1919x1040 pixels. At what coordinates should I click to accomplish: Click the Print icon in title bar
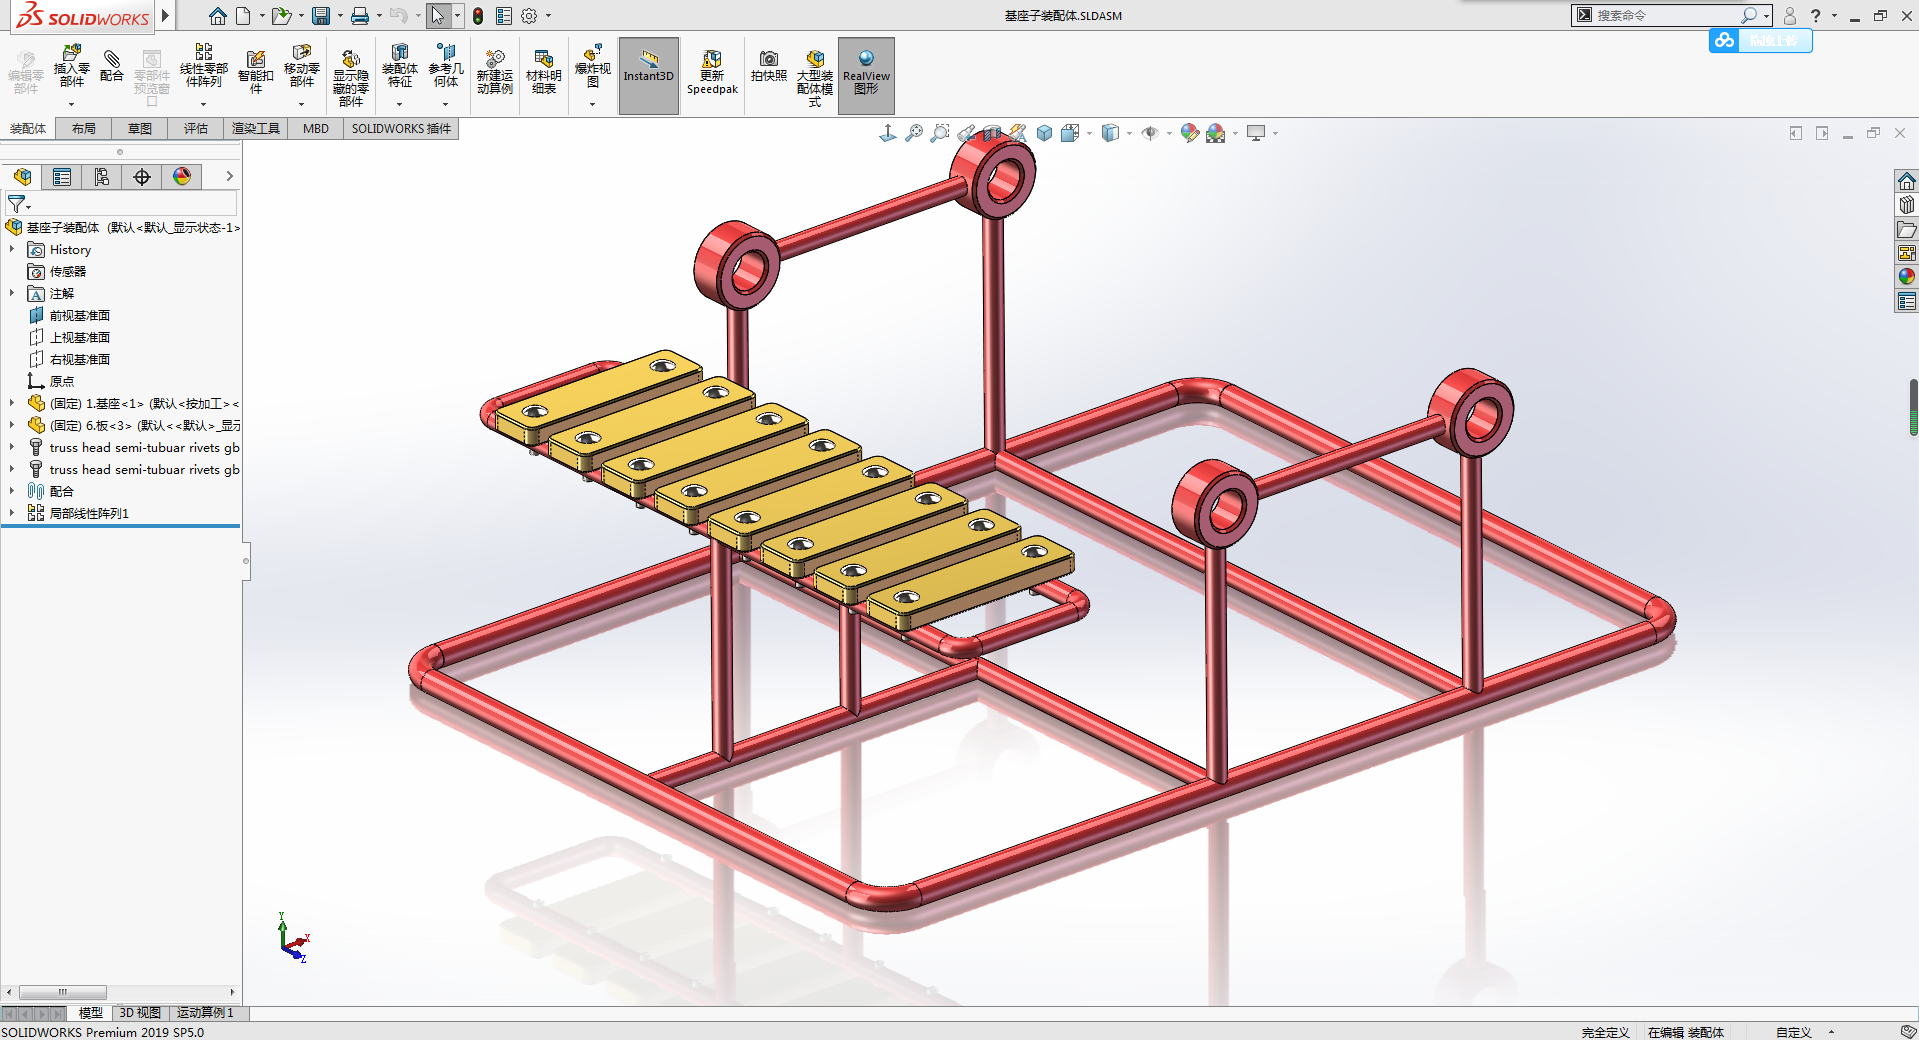360,16
